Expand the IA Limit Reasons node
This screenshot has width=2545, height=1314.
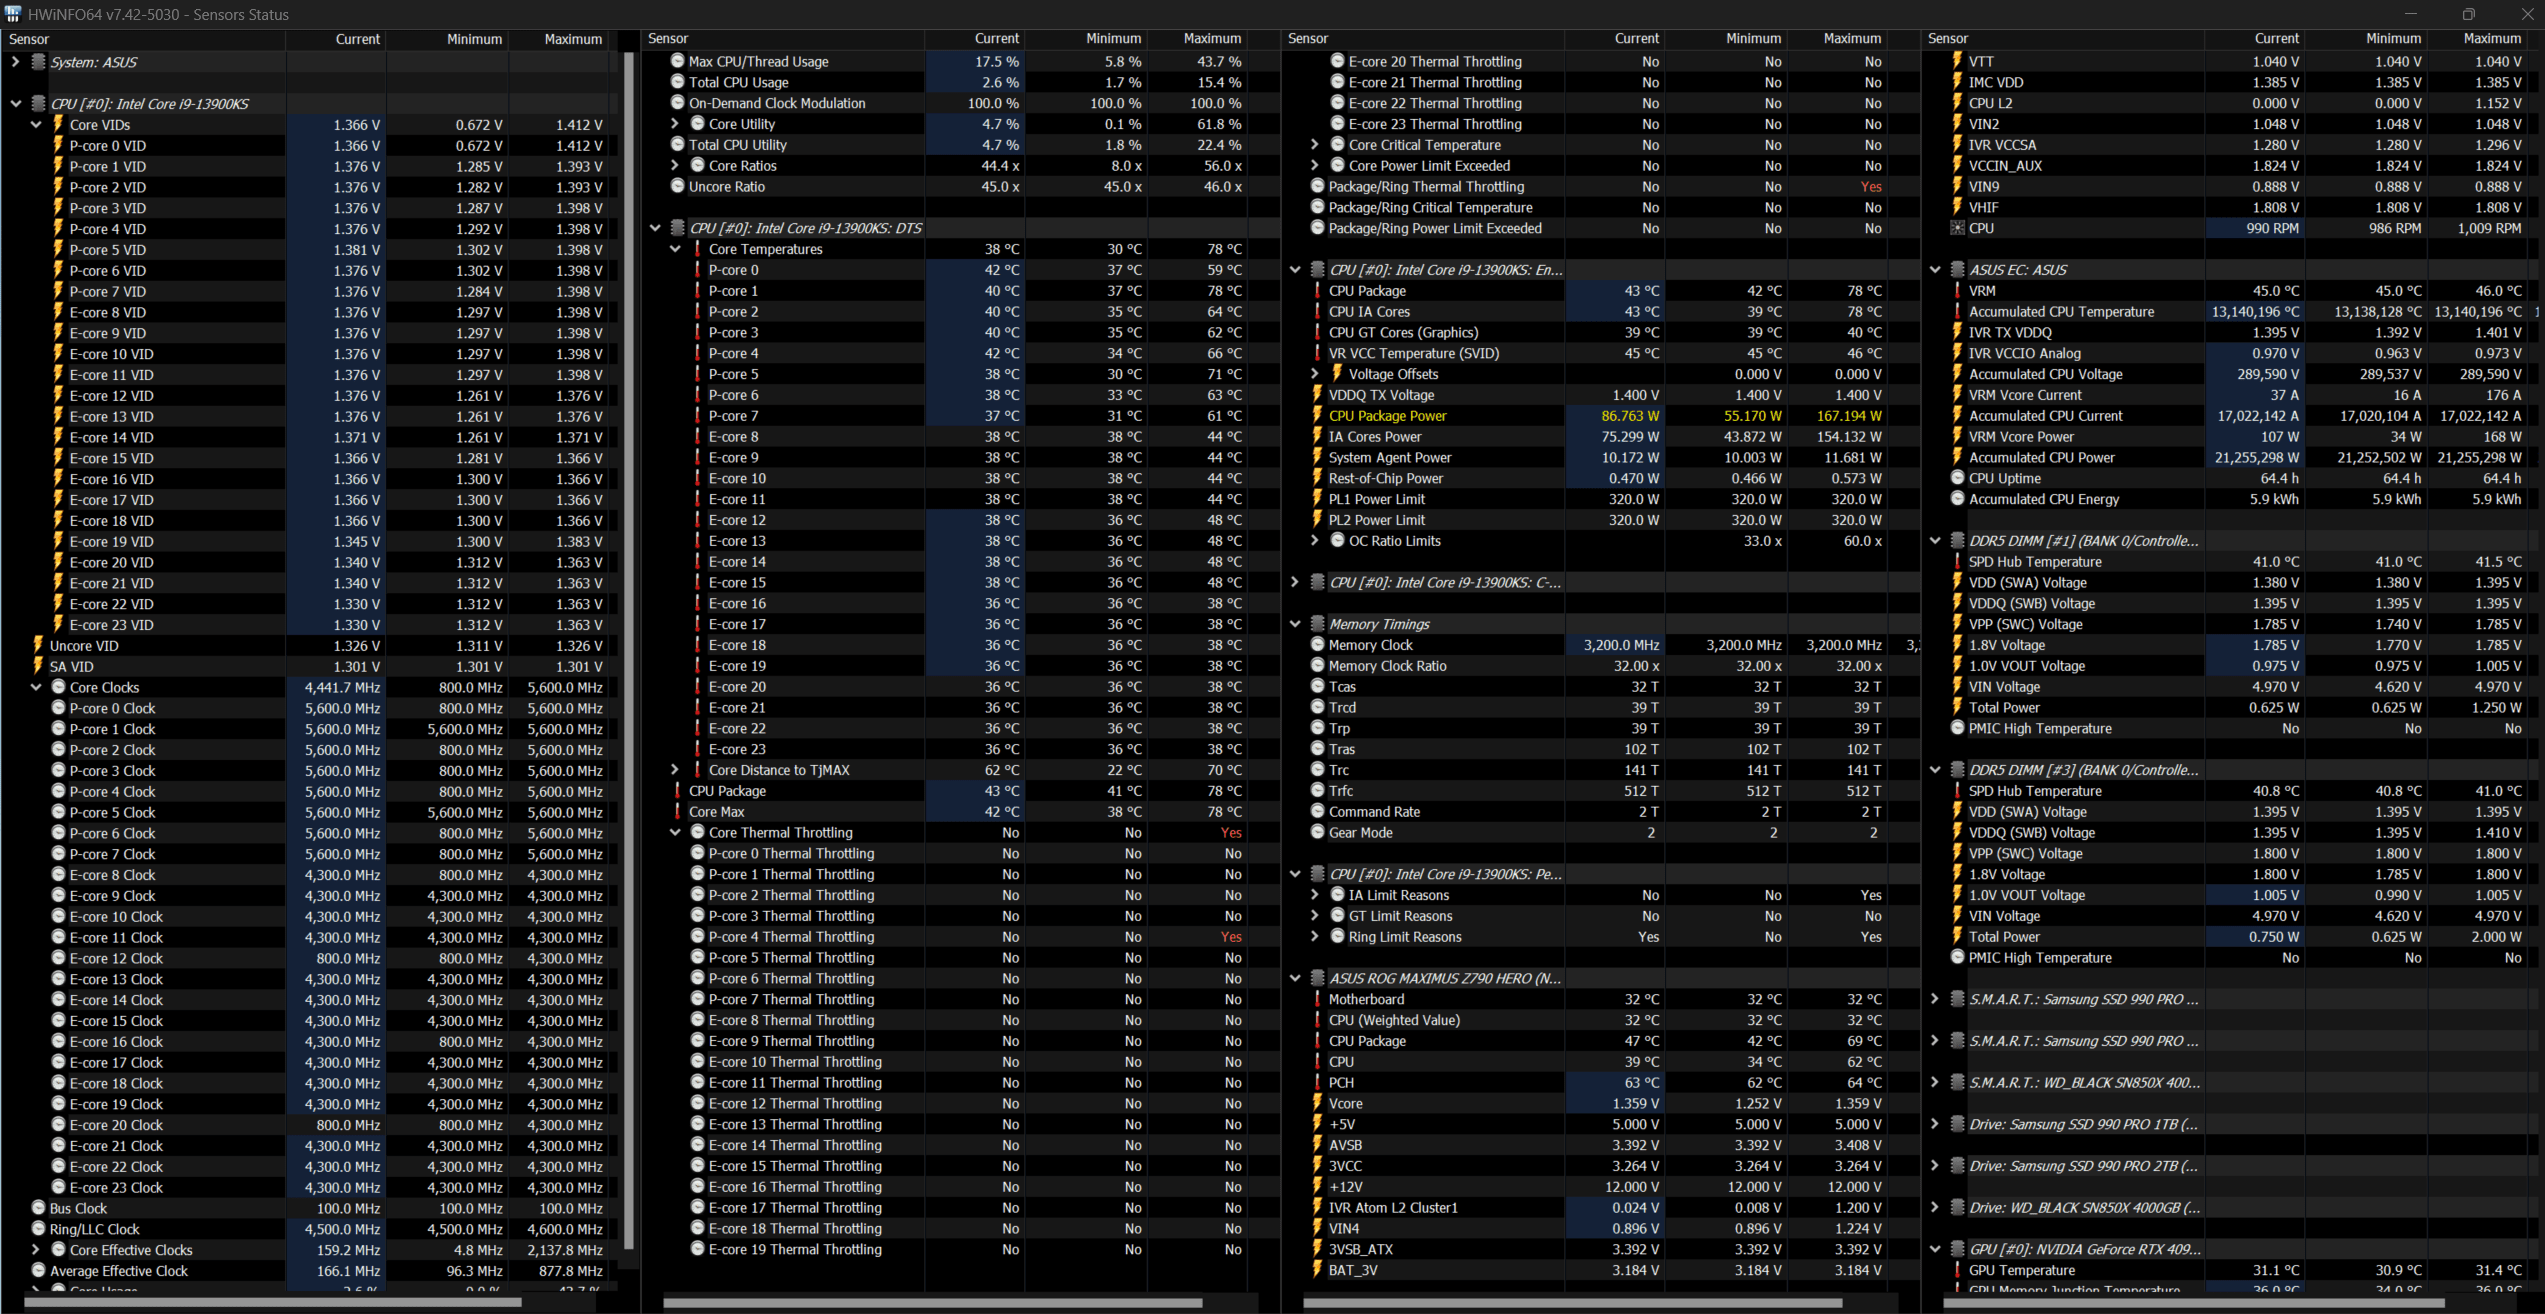1315,895
